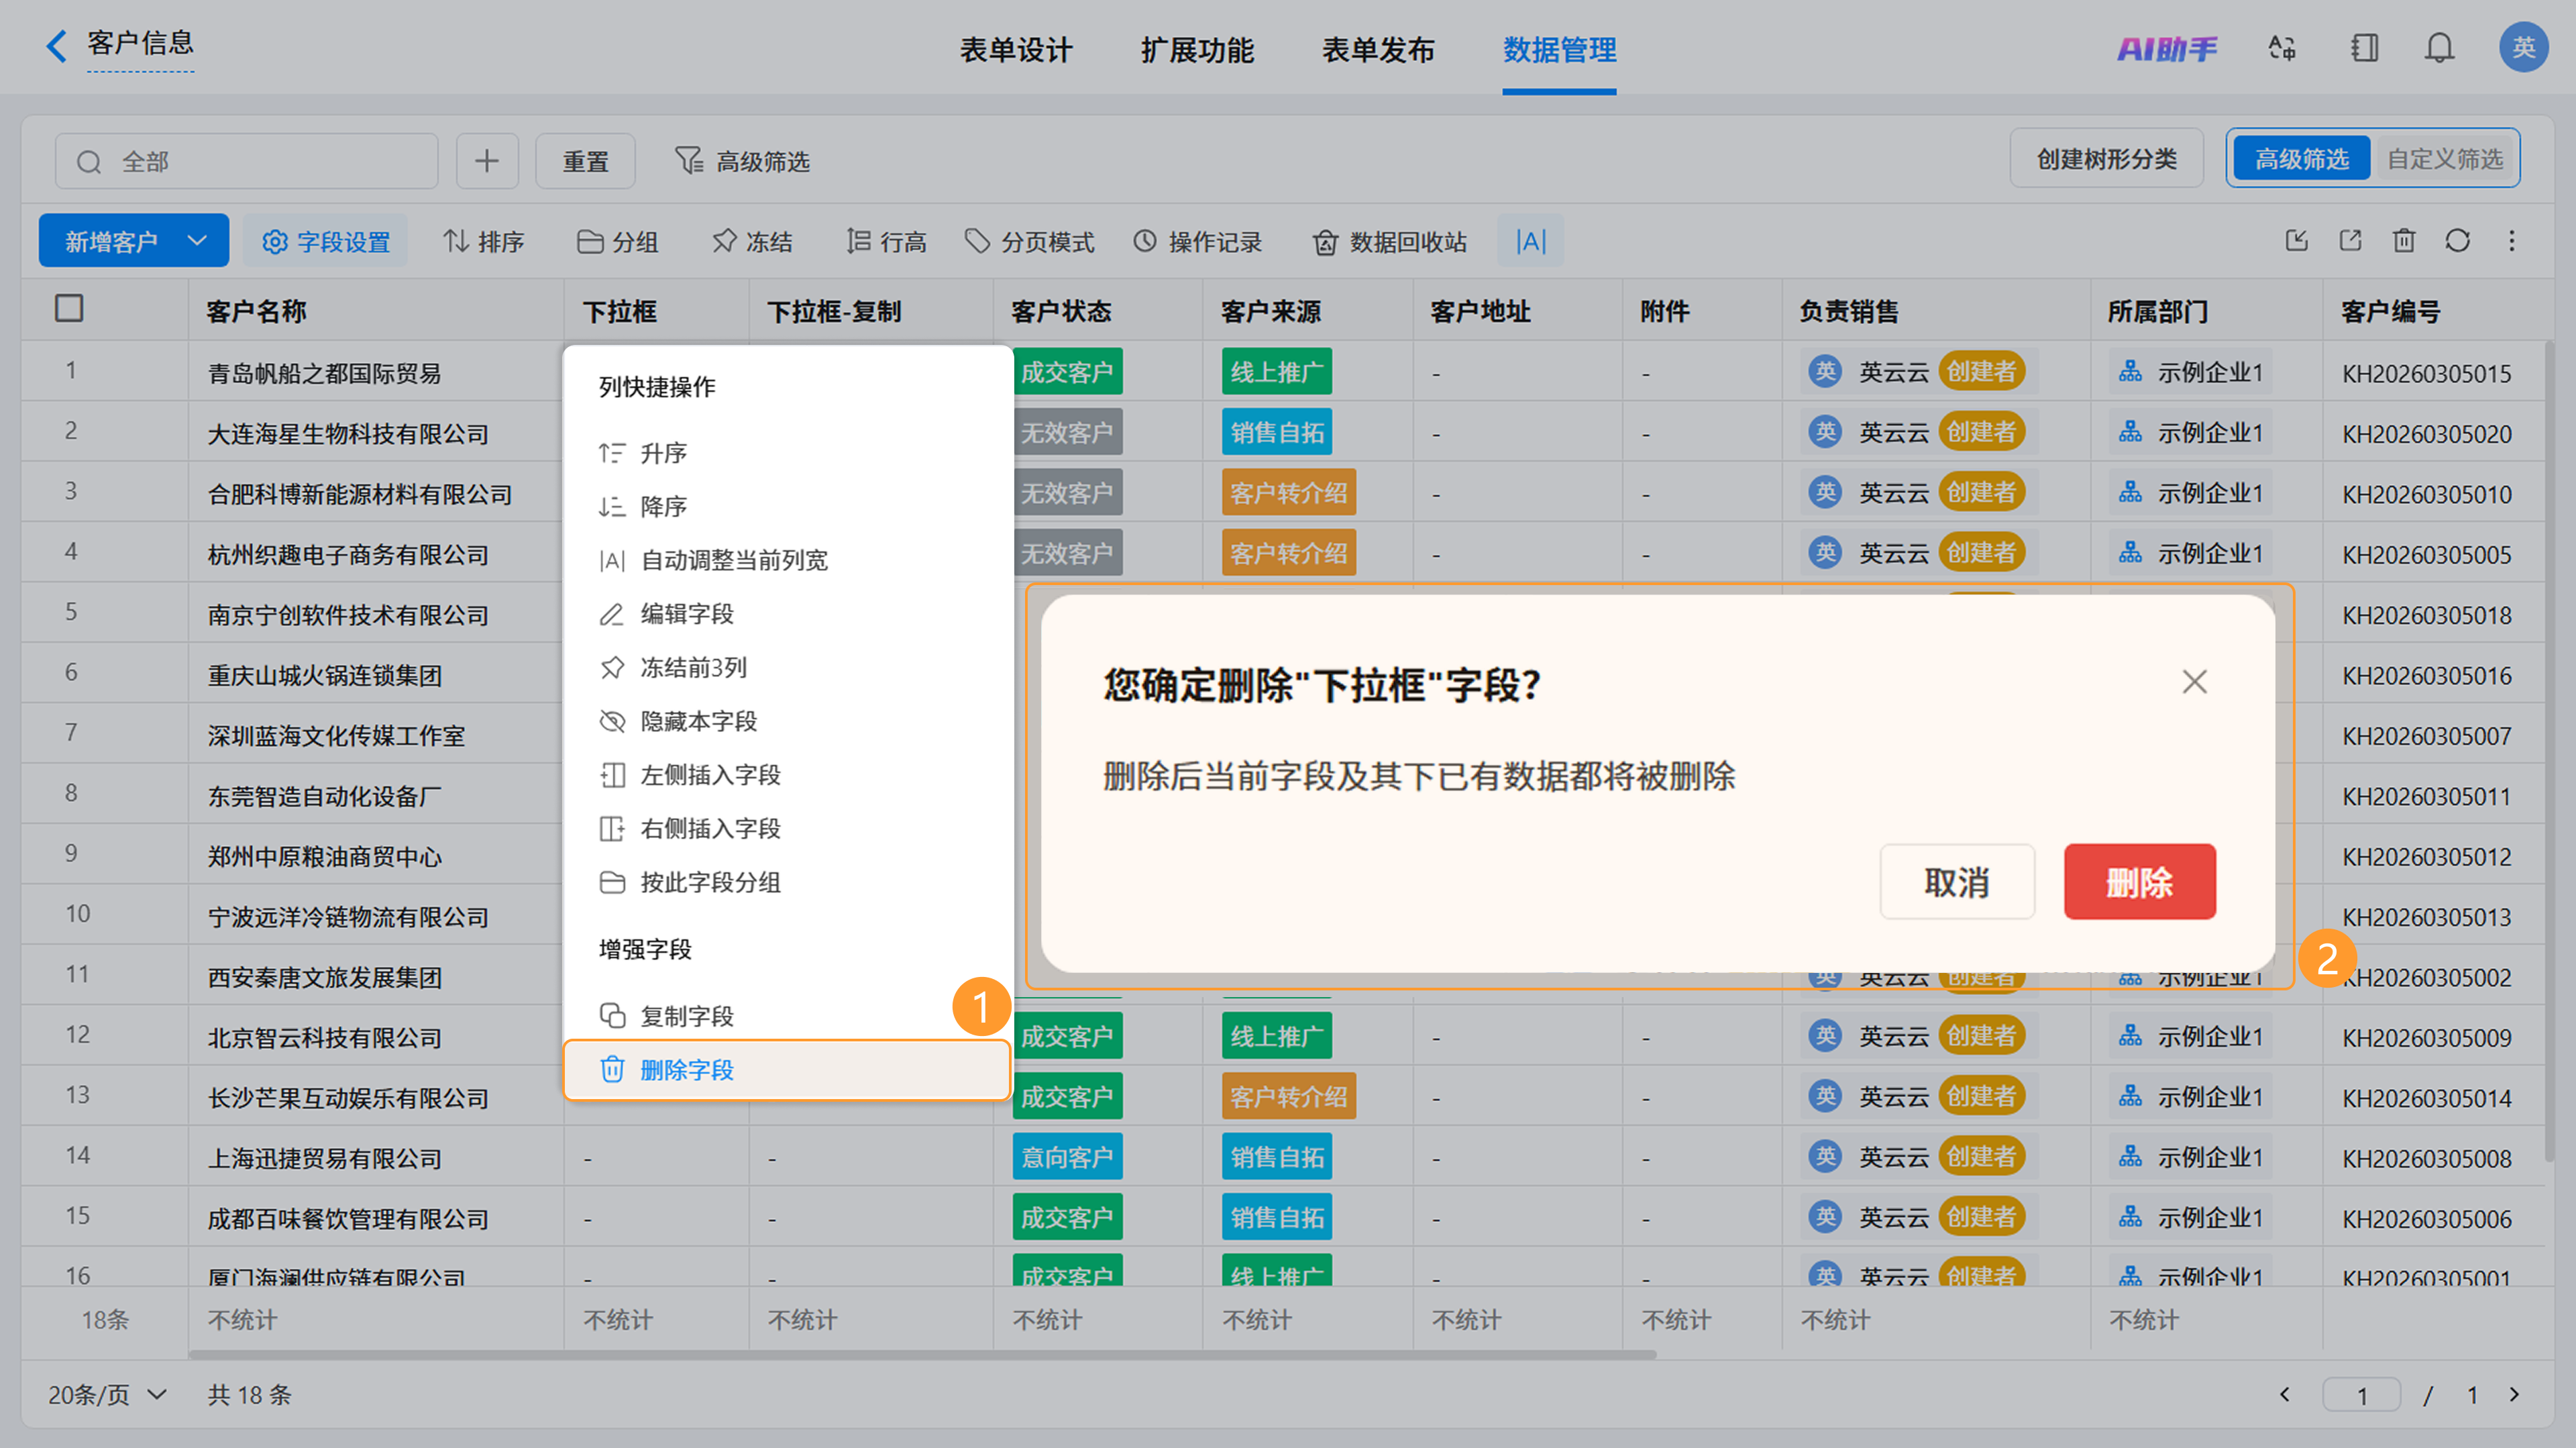Click the 分组 group button

(618, 241)
